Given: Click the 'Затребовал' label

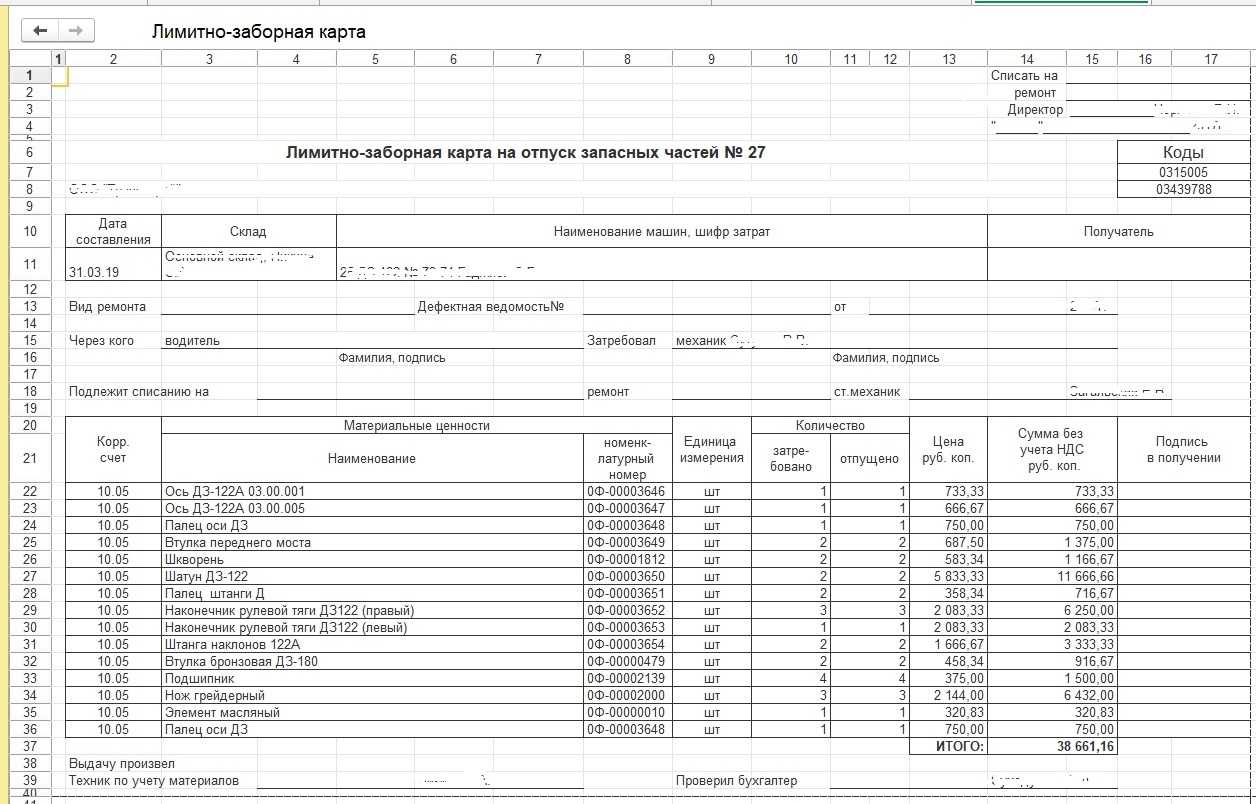Looking at the screenshot, I should click(x=621, y=340).
